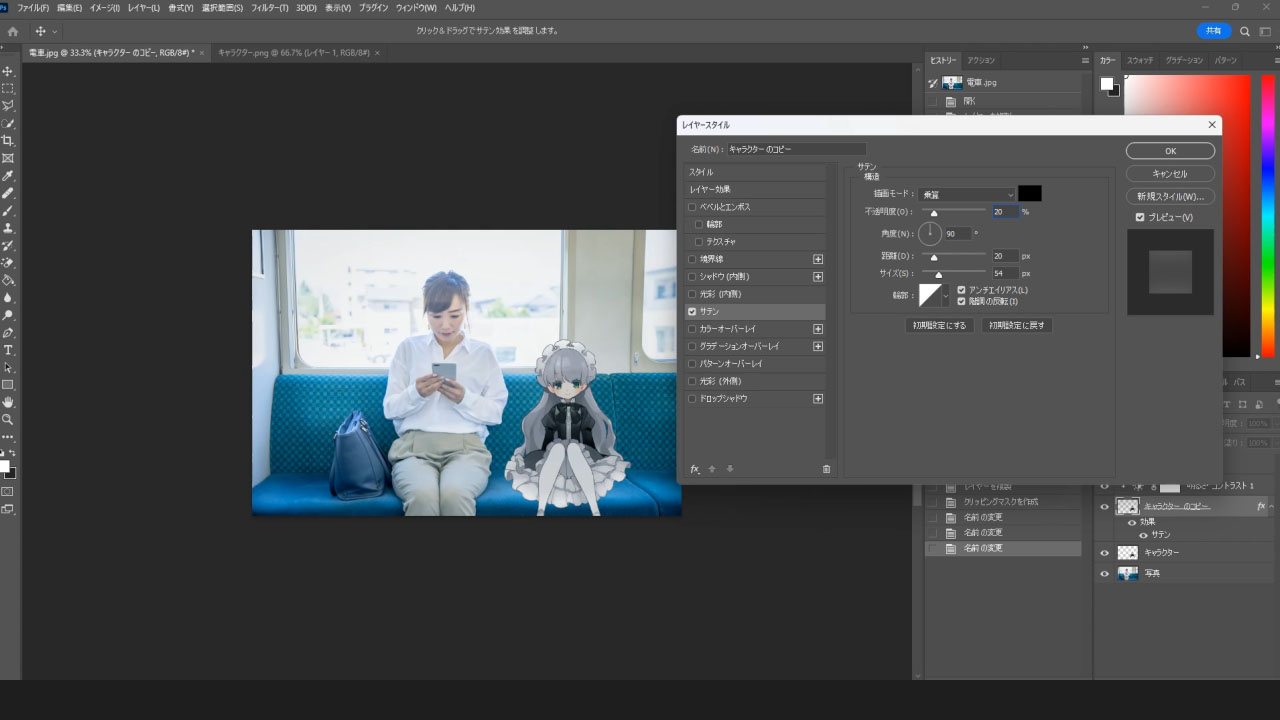
Task: Select the Lasso tool
Action: 8,106
